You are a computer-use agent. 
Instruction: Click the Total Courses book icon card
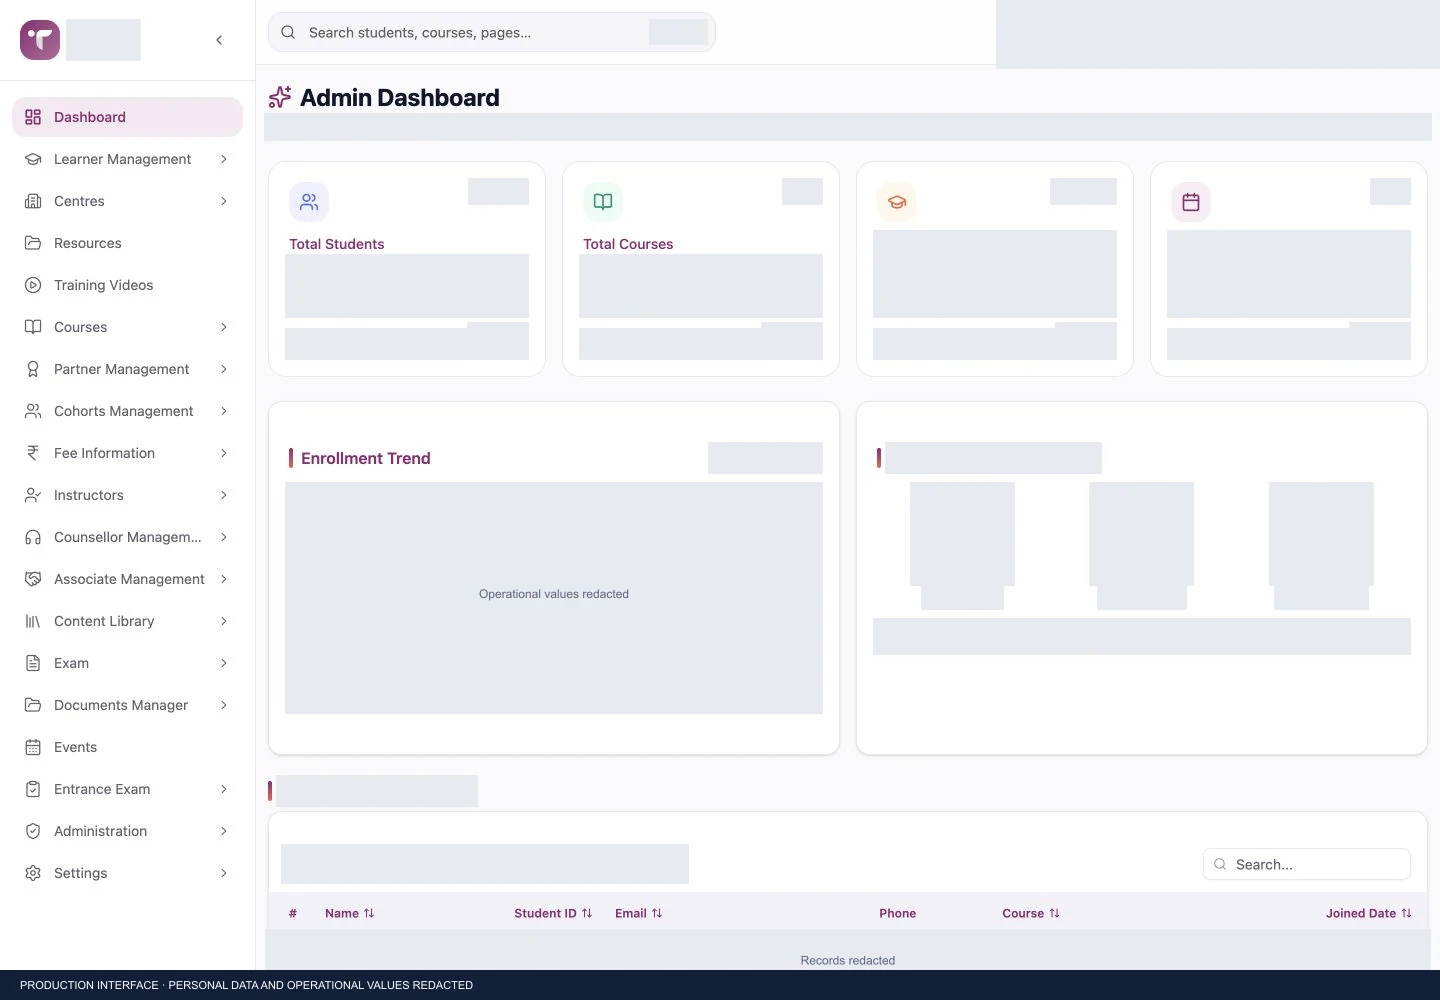[x=603, y=202]
